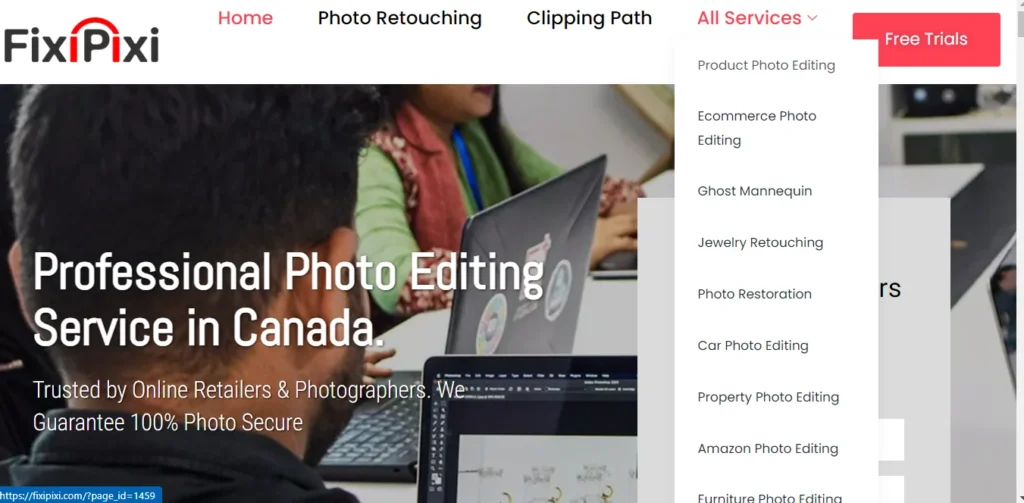
Task: Open Ghost Mannequin service page
Action: 754,191
